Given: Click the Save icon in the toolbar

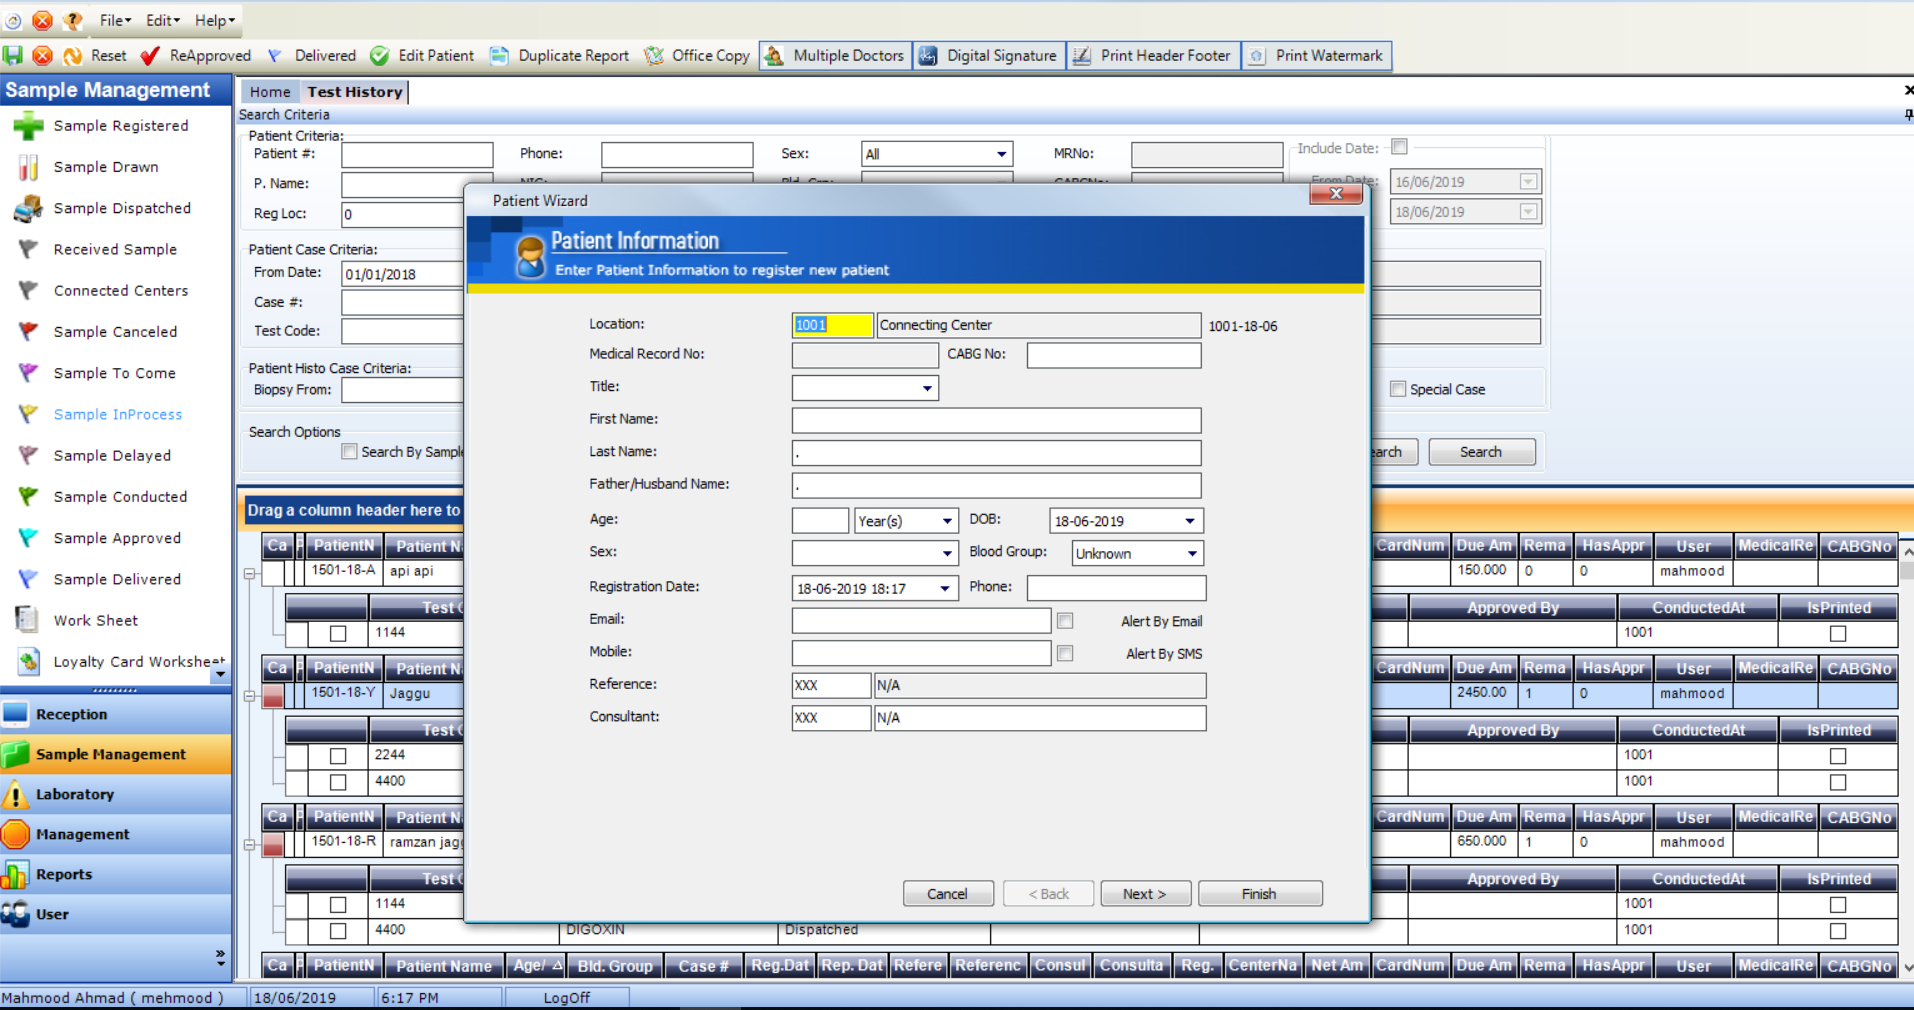Looking at the screenshot, I should [13, 55].
